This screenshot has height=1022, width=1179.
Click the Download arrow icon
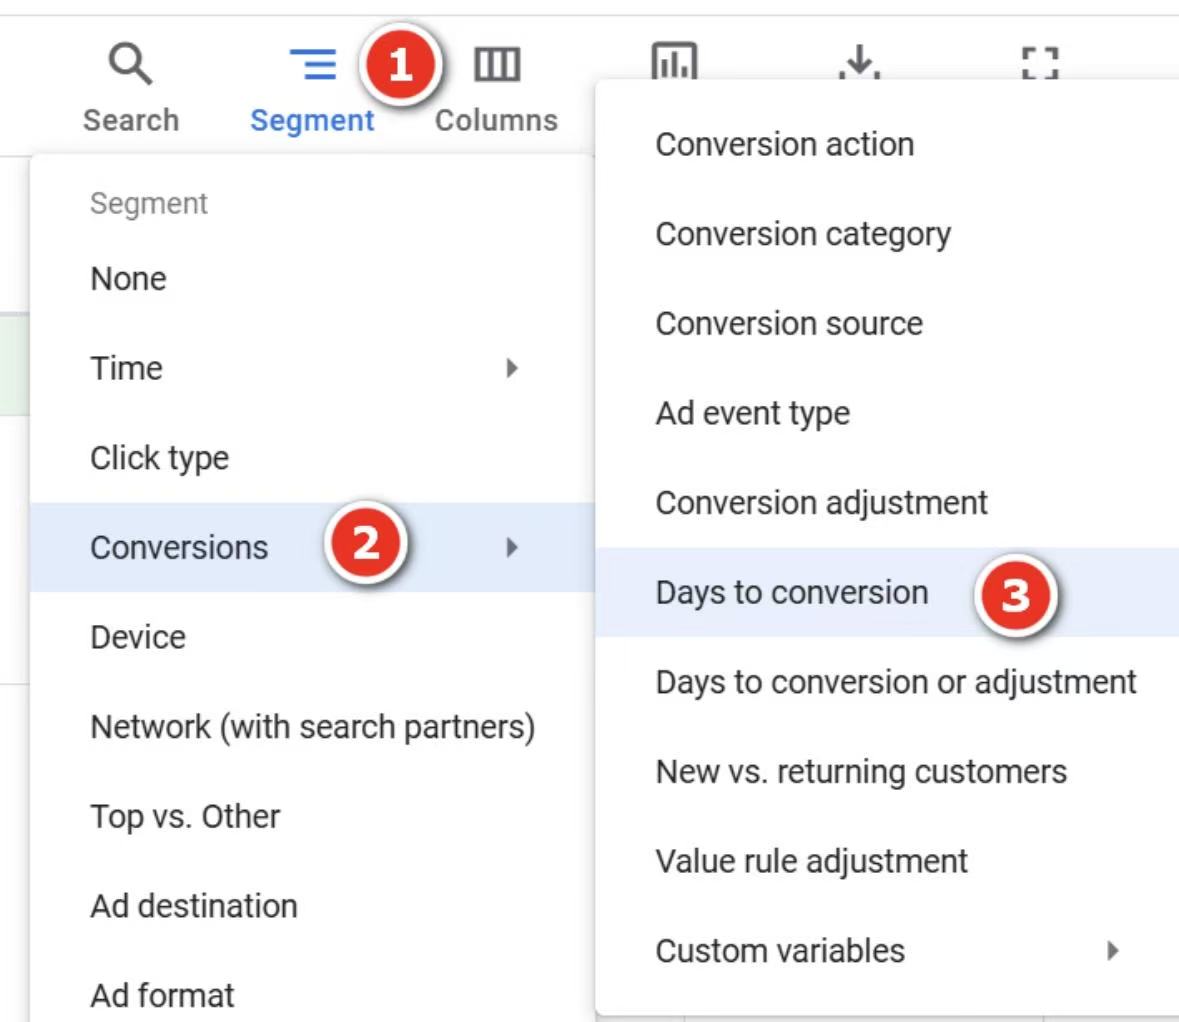tap(859, 62)
